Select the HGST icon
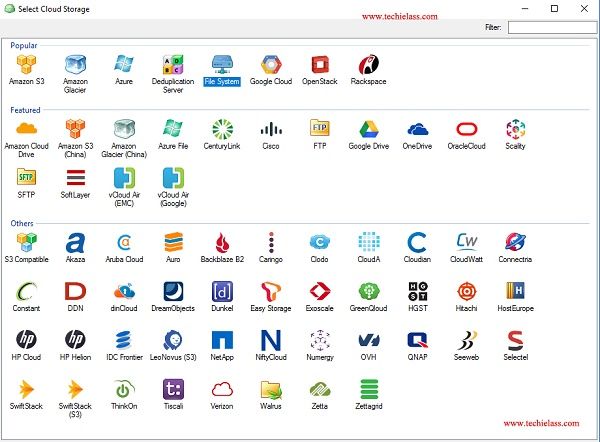600x442 pixels. click(x=418, y=291)
